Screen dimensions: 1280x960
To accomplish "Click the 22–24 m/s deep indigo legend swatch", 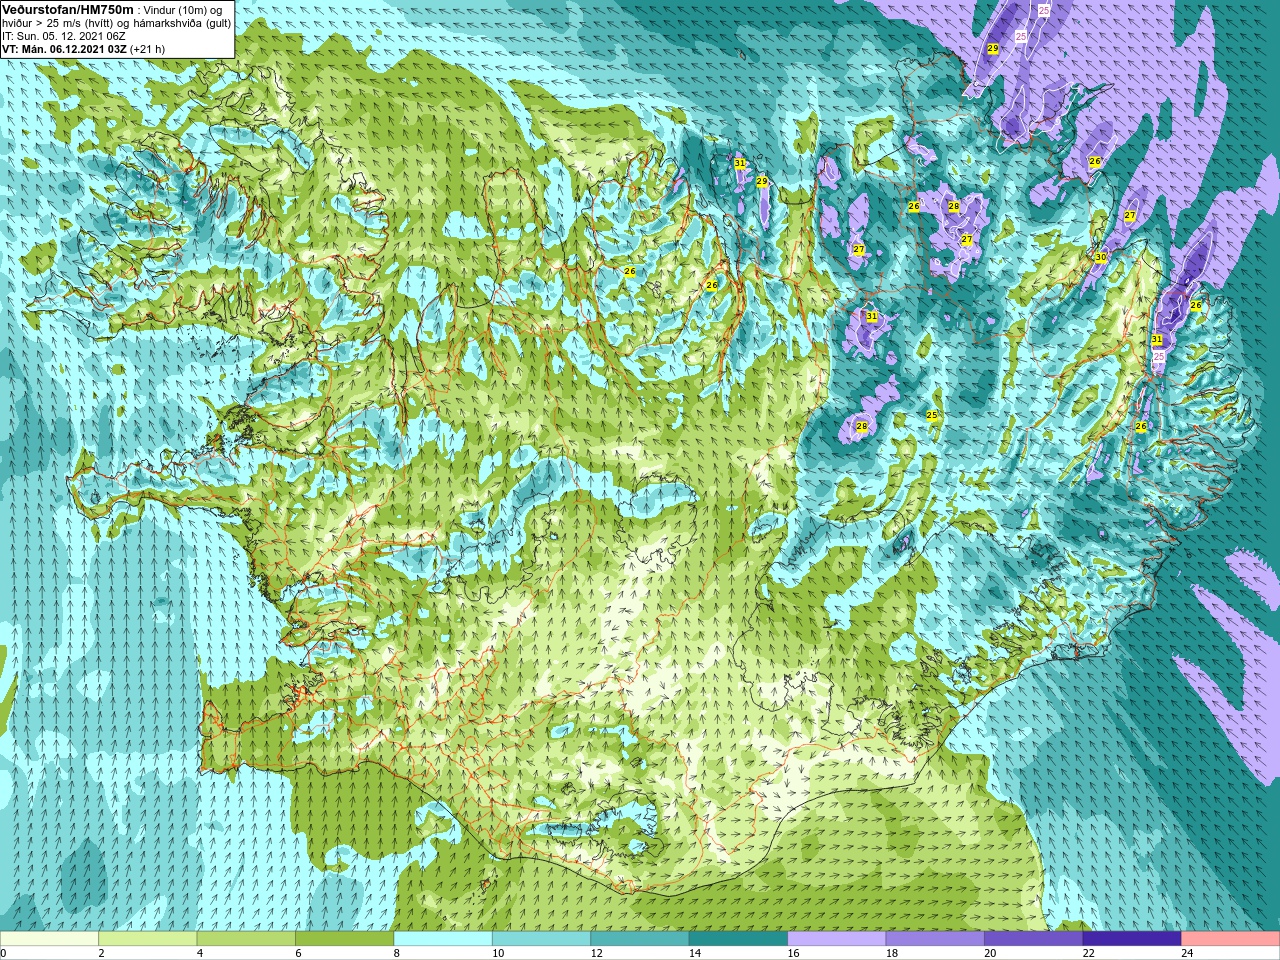I will pyautogui.click(x=1132, y=939).
